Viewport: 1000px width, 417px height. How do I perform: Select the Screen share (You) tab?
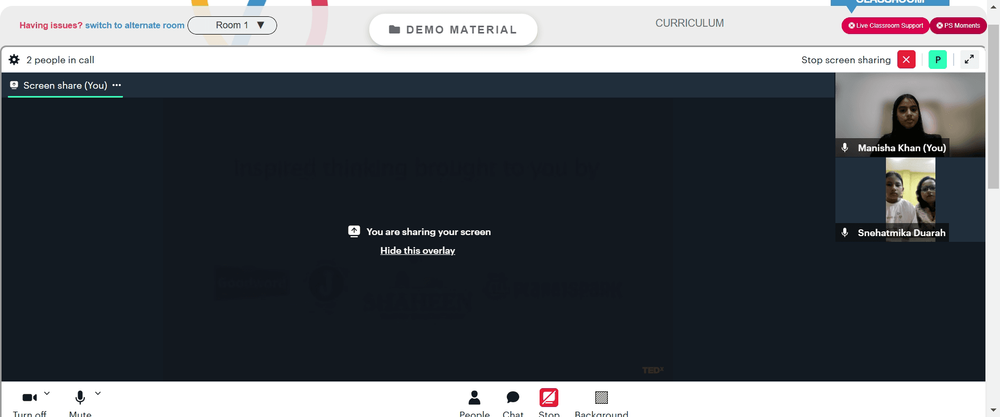(x=65, y=85)
